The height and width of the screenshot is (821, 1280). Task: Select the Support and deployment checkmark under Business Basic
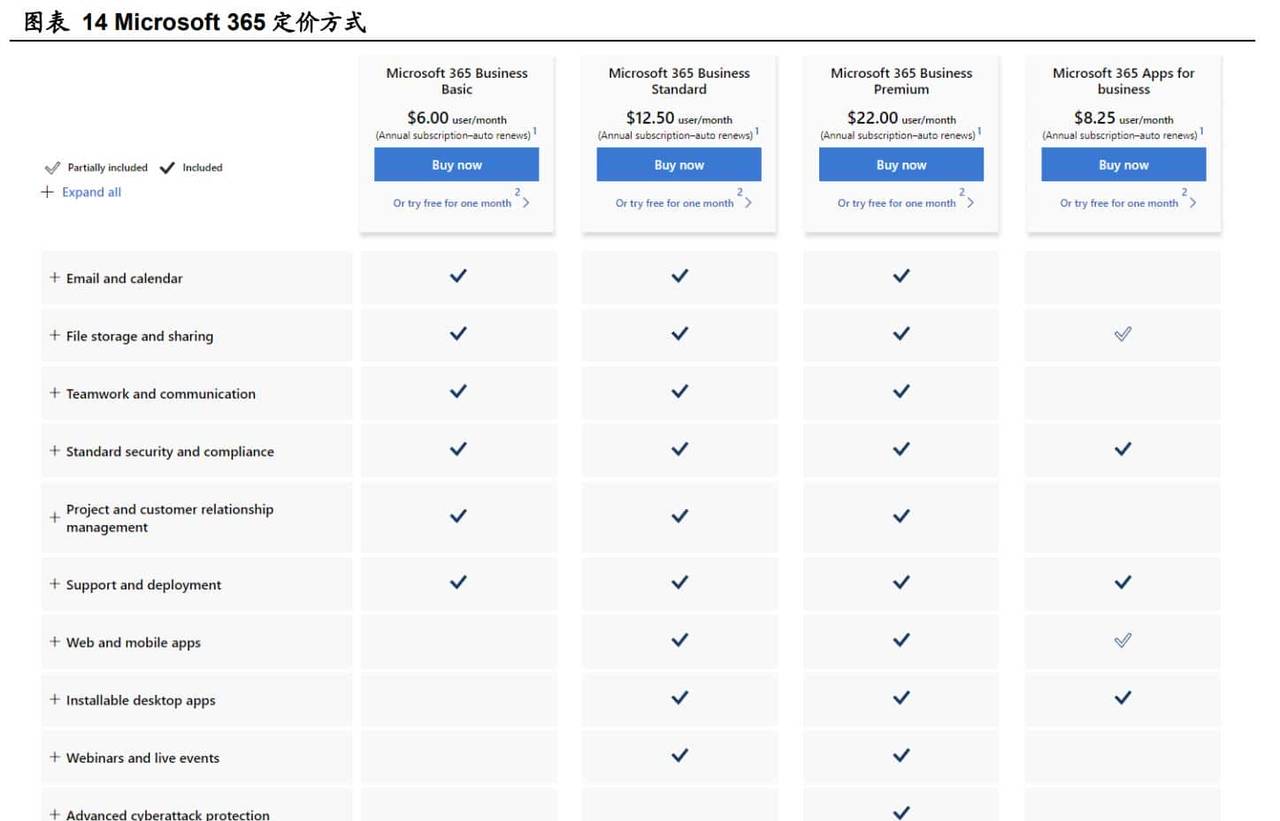point(457,581)
